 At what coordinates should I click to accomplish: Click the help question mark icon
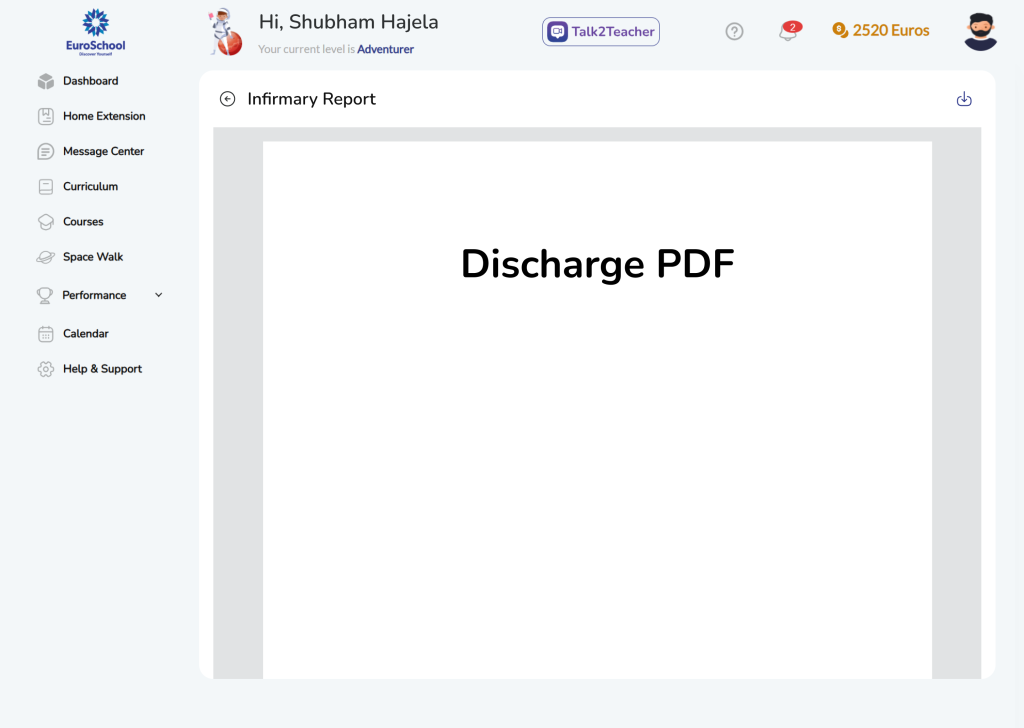[734, 32]
